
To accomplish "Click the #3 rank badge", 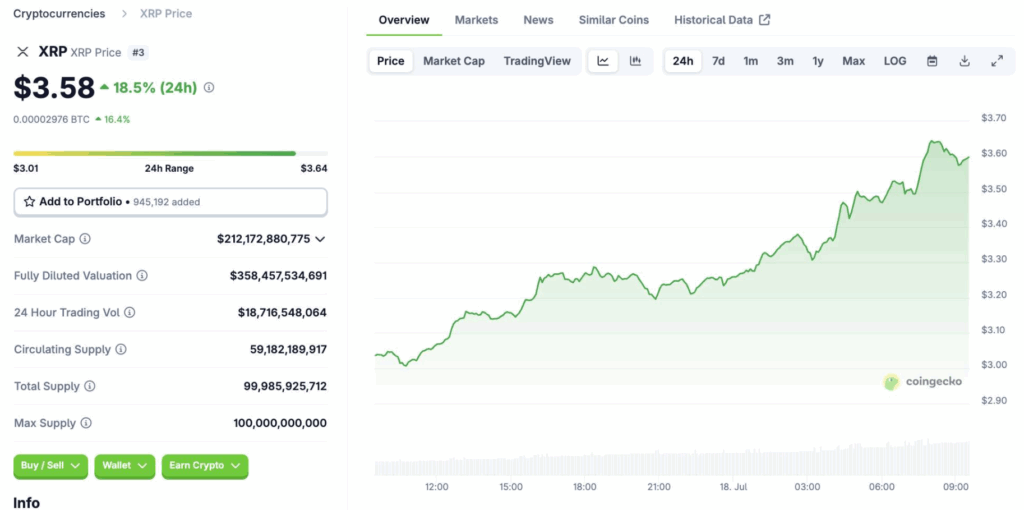I will click(x=138, y=52).
